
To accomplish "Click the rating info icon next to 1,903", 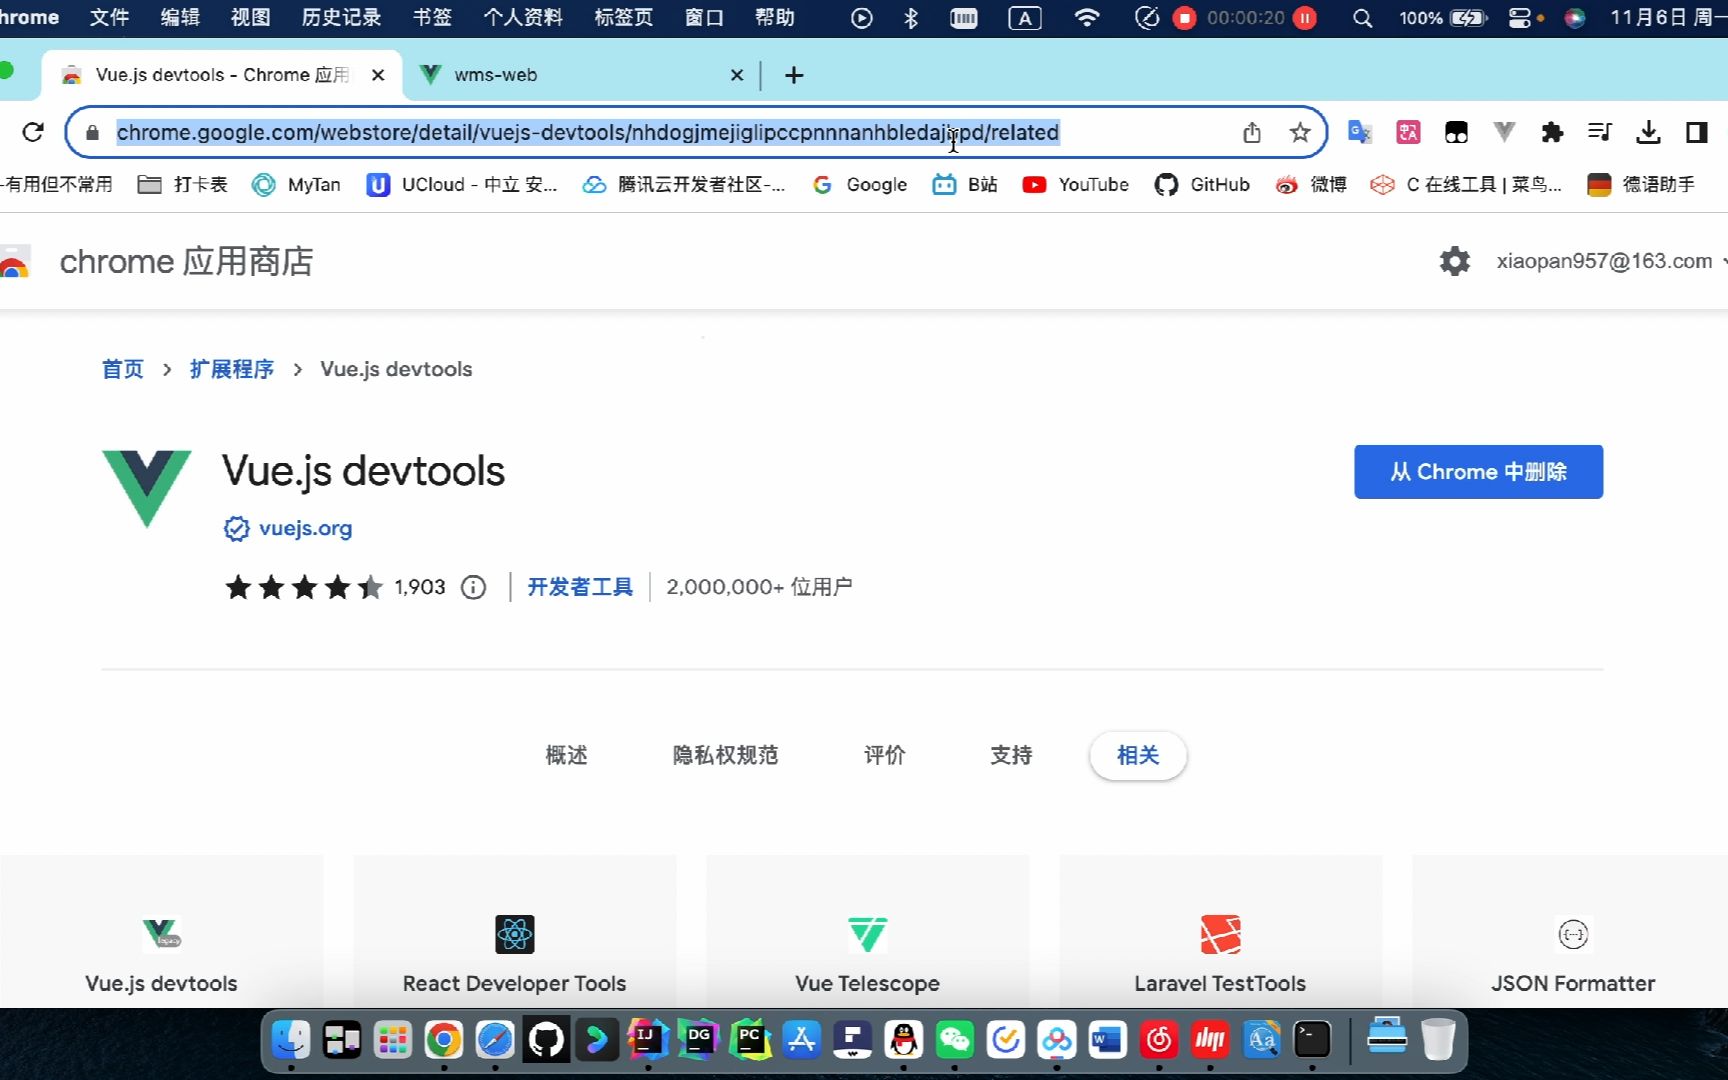I will [x=473, y=587].
